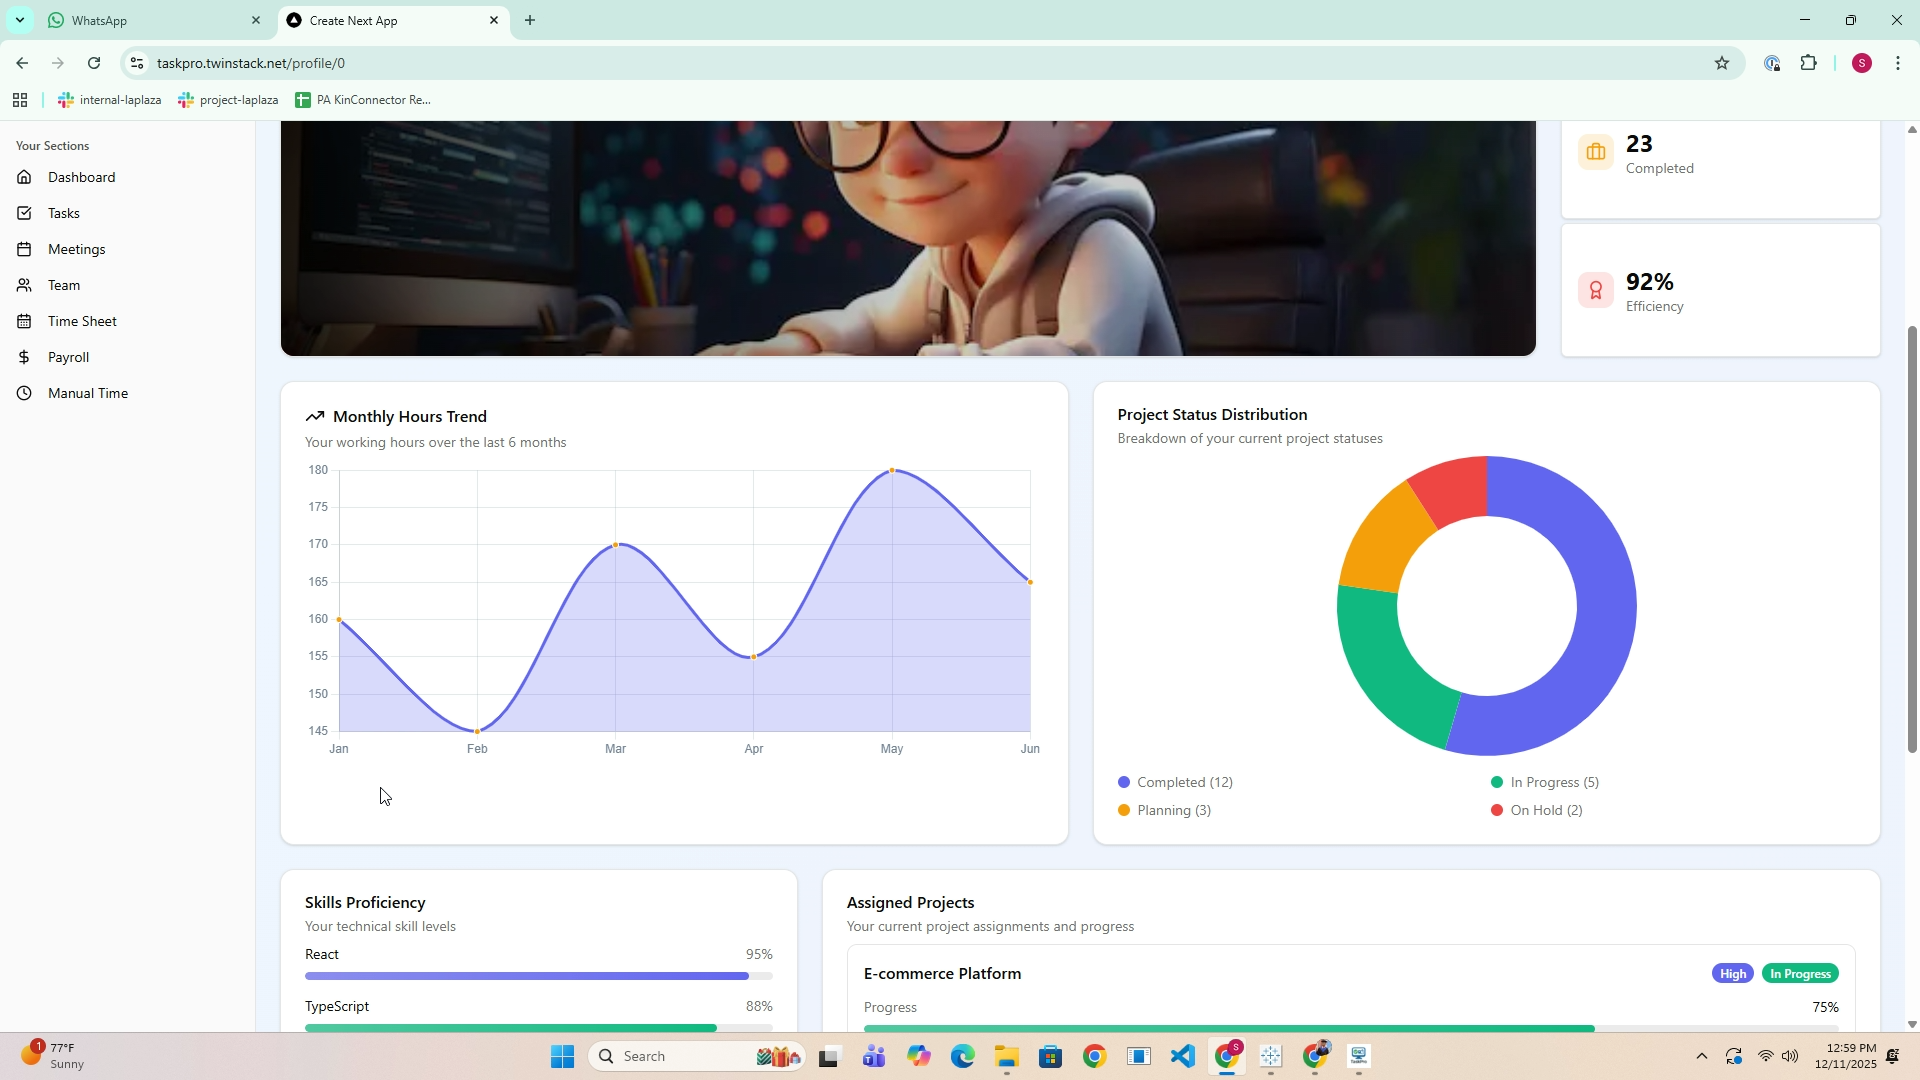Open Chrome three-dot menu
The image size is (1920, 1080).
tap(1897, 63)
